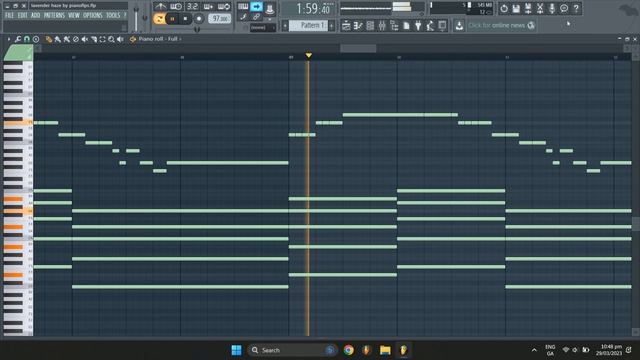
Task: Open the plugin picker plug icon
Action: coord(418,26)
